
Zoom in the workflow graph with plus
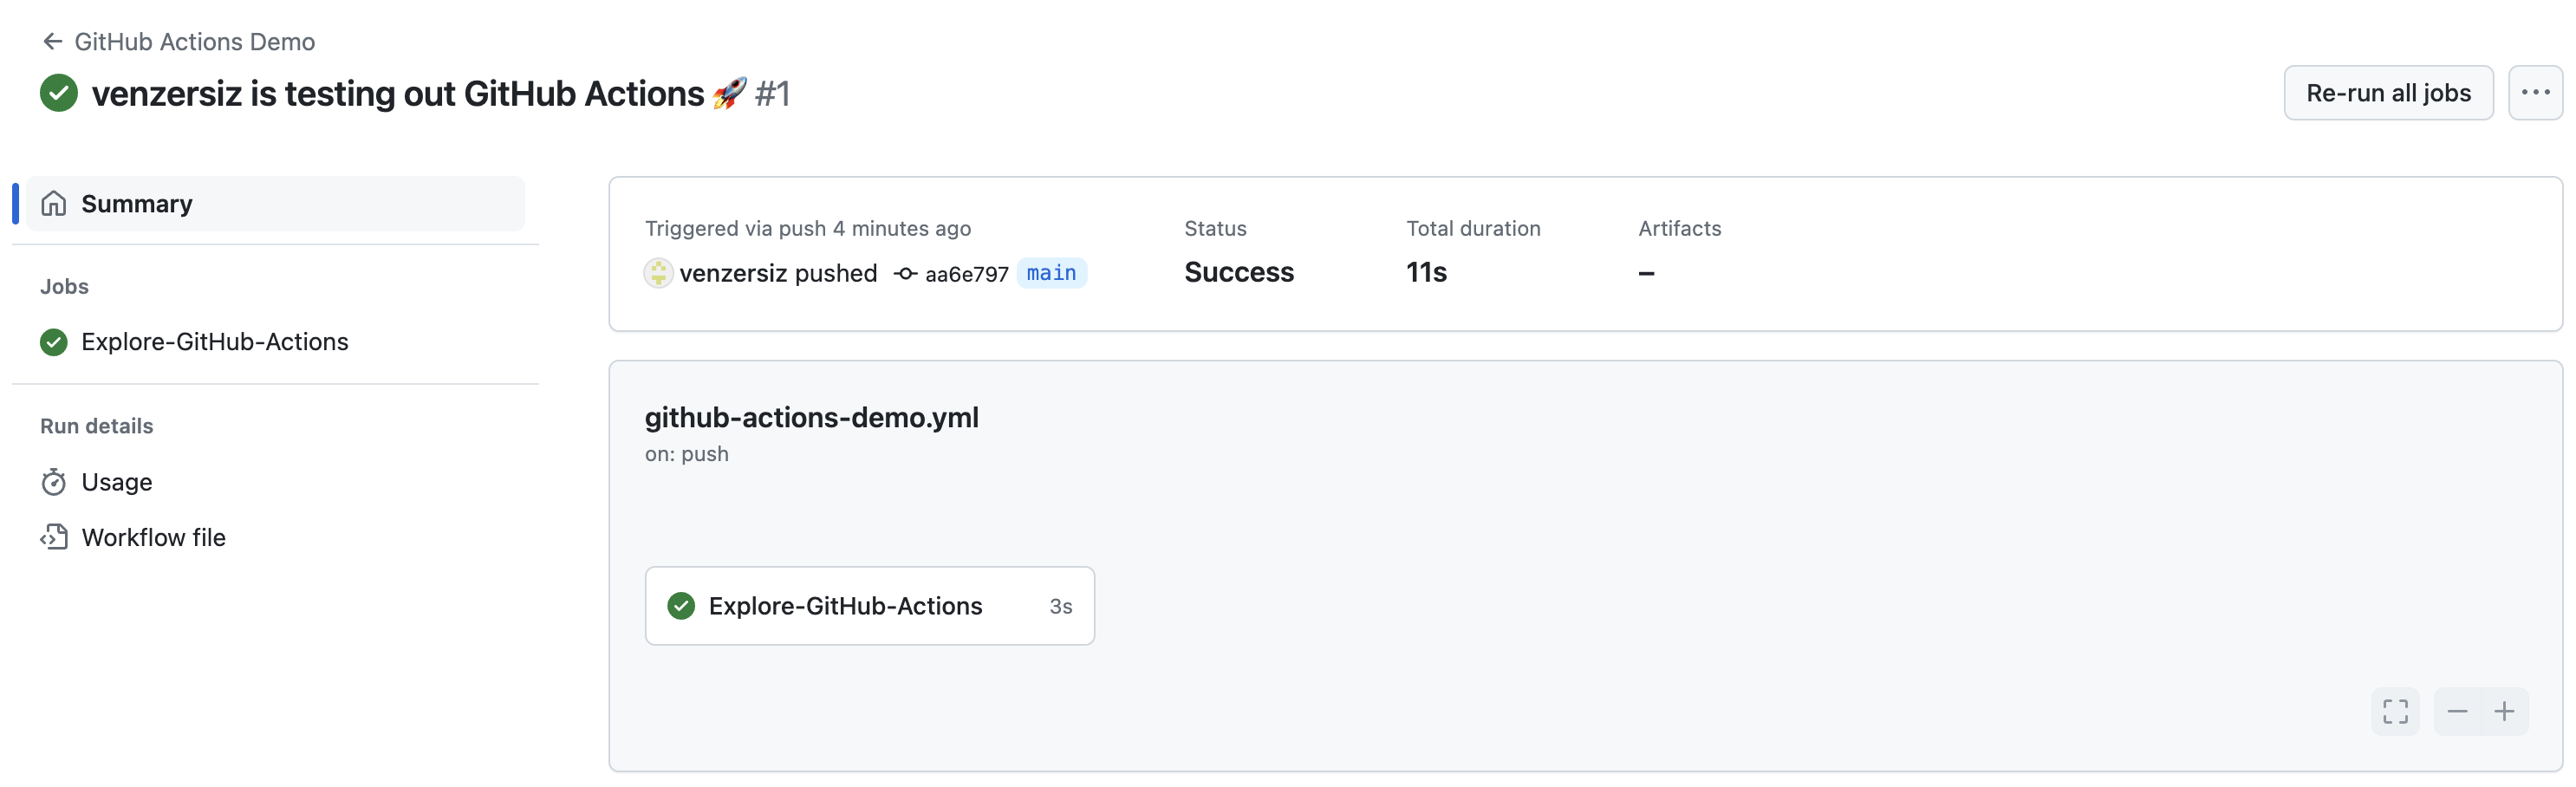tap(2504, 711)
